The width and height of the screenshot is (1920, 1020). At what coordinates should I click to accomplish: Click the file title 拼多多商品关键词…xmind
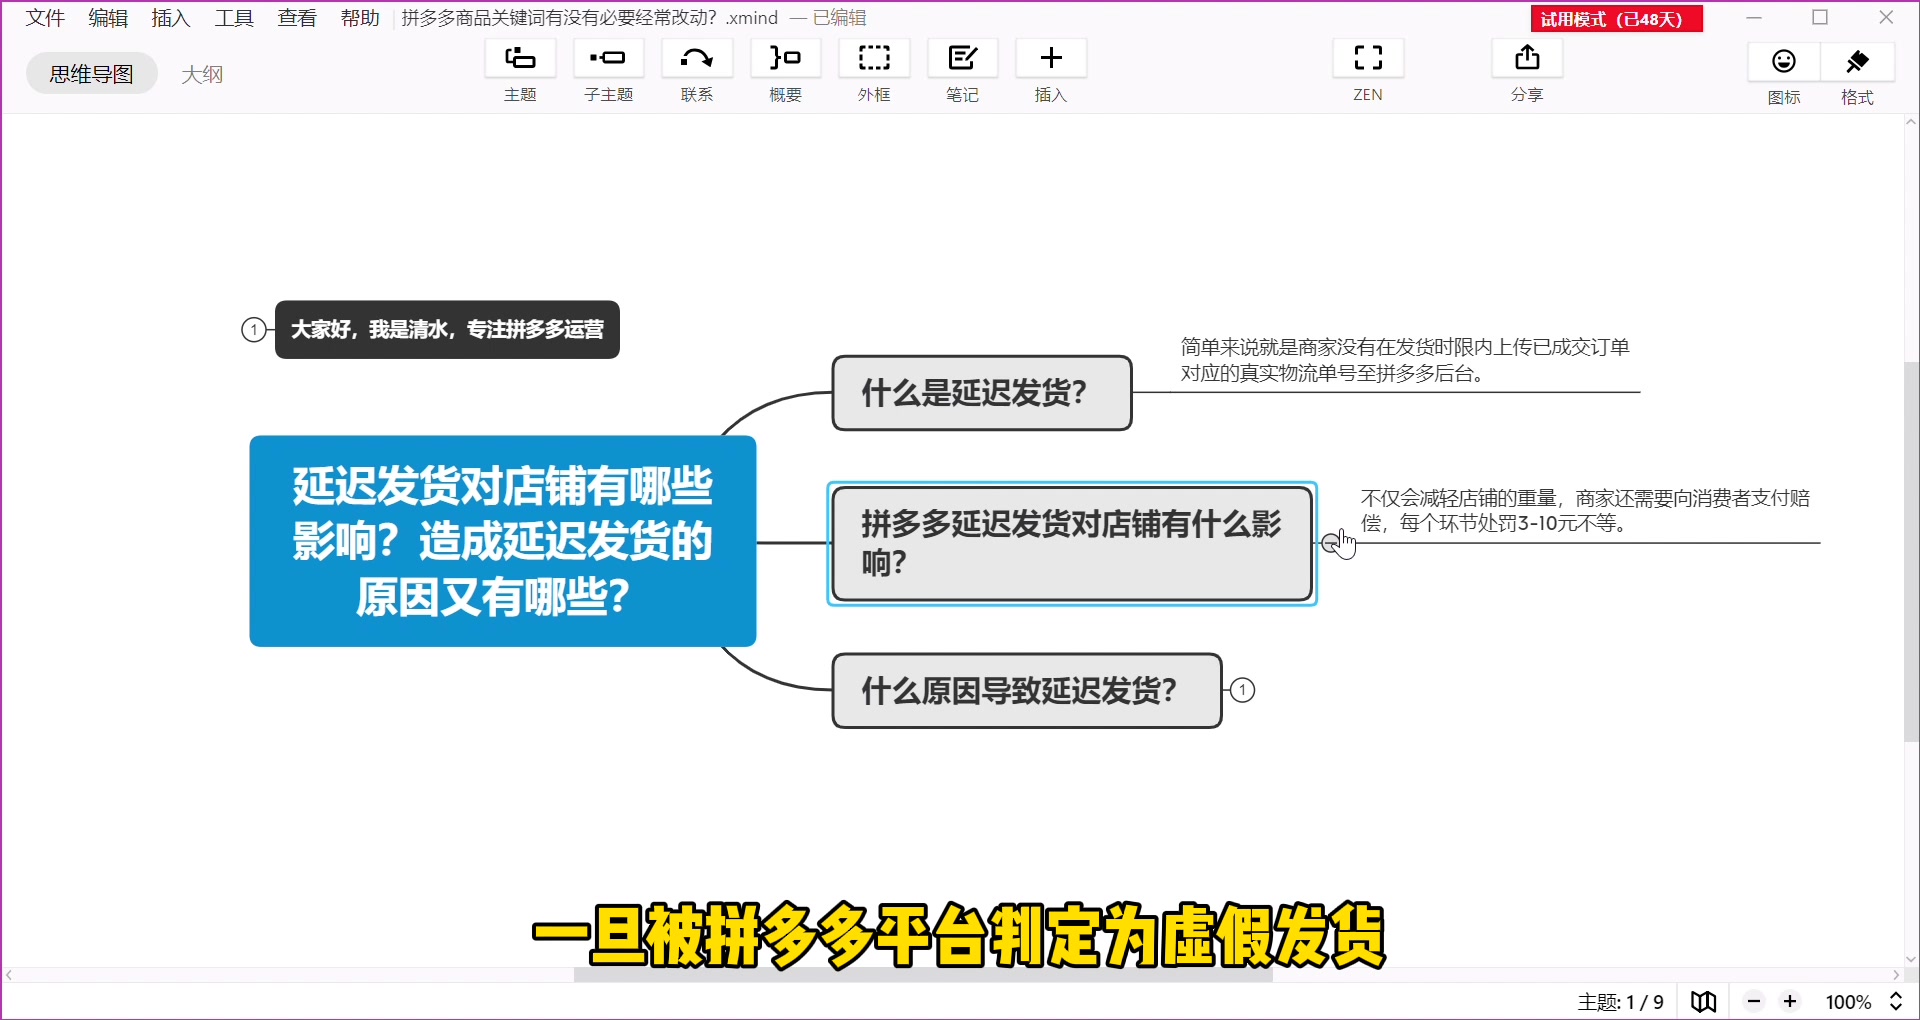(x=590, y=18)
